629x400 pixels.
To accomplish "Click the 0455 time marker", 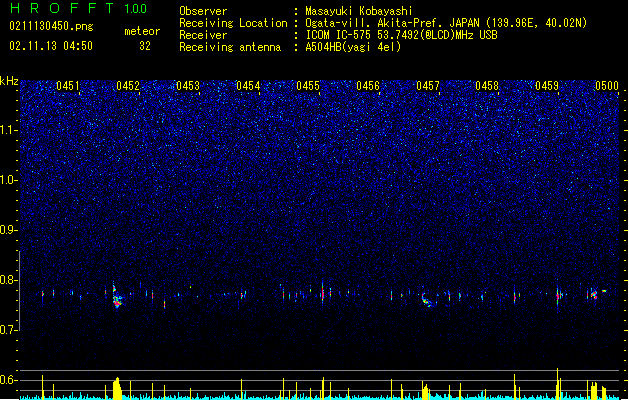I will tap(308, 86).
